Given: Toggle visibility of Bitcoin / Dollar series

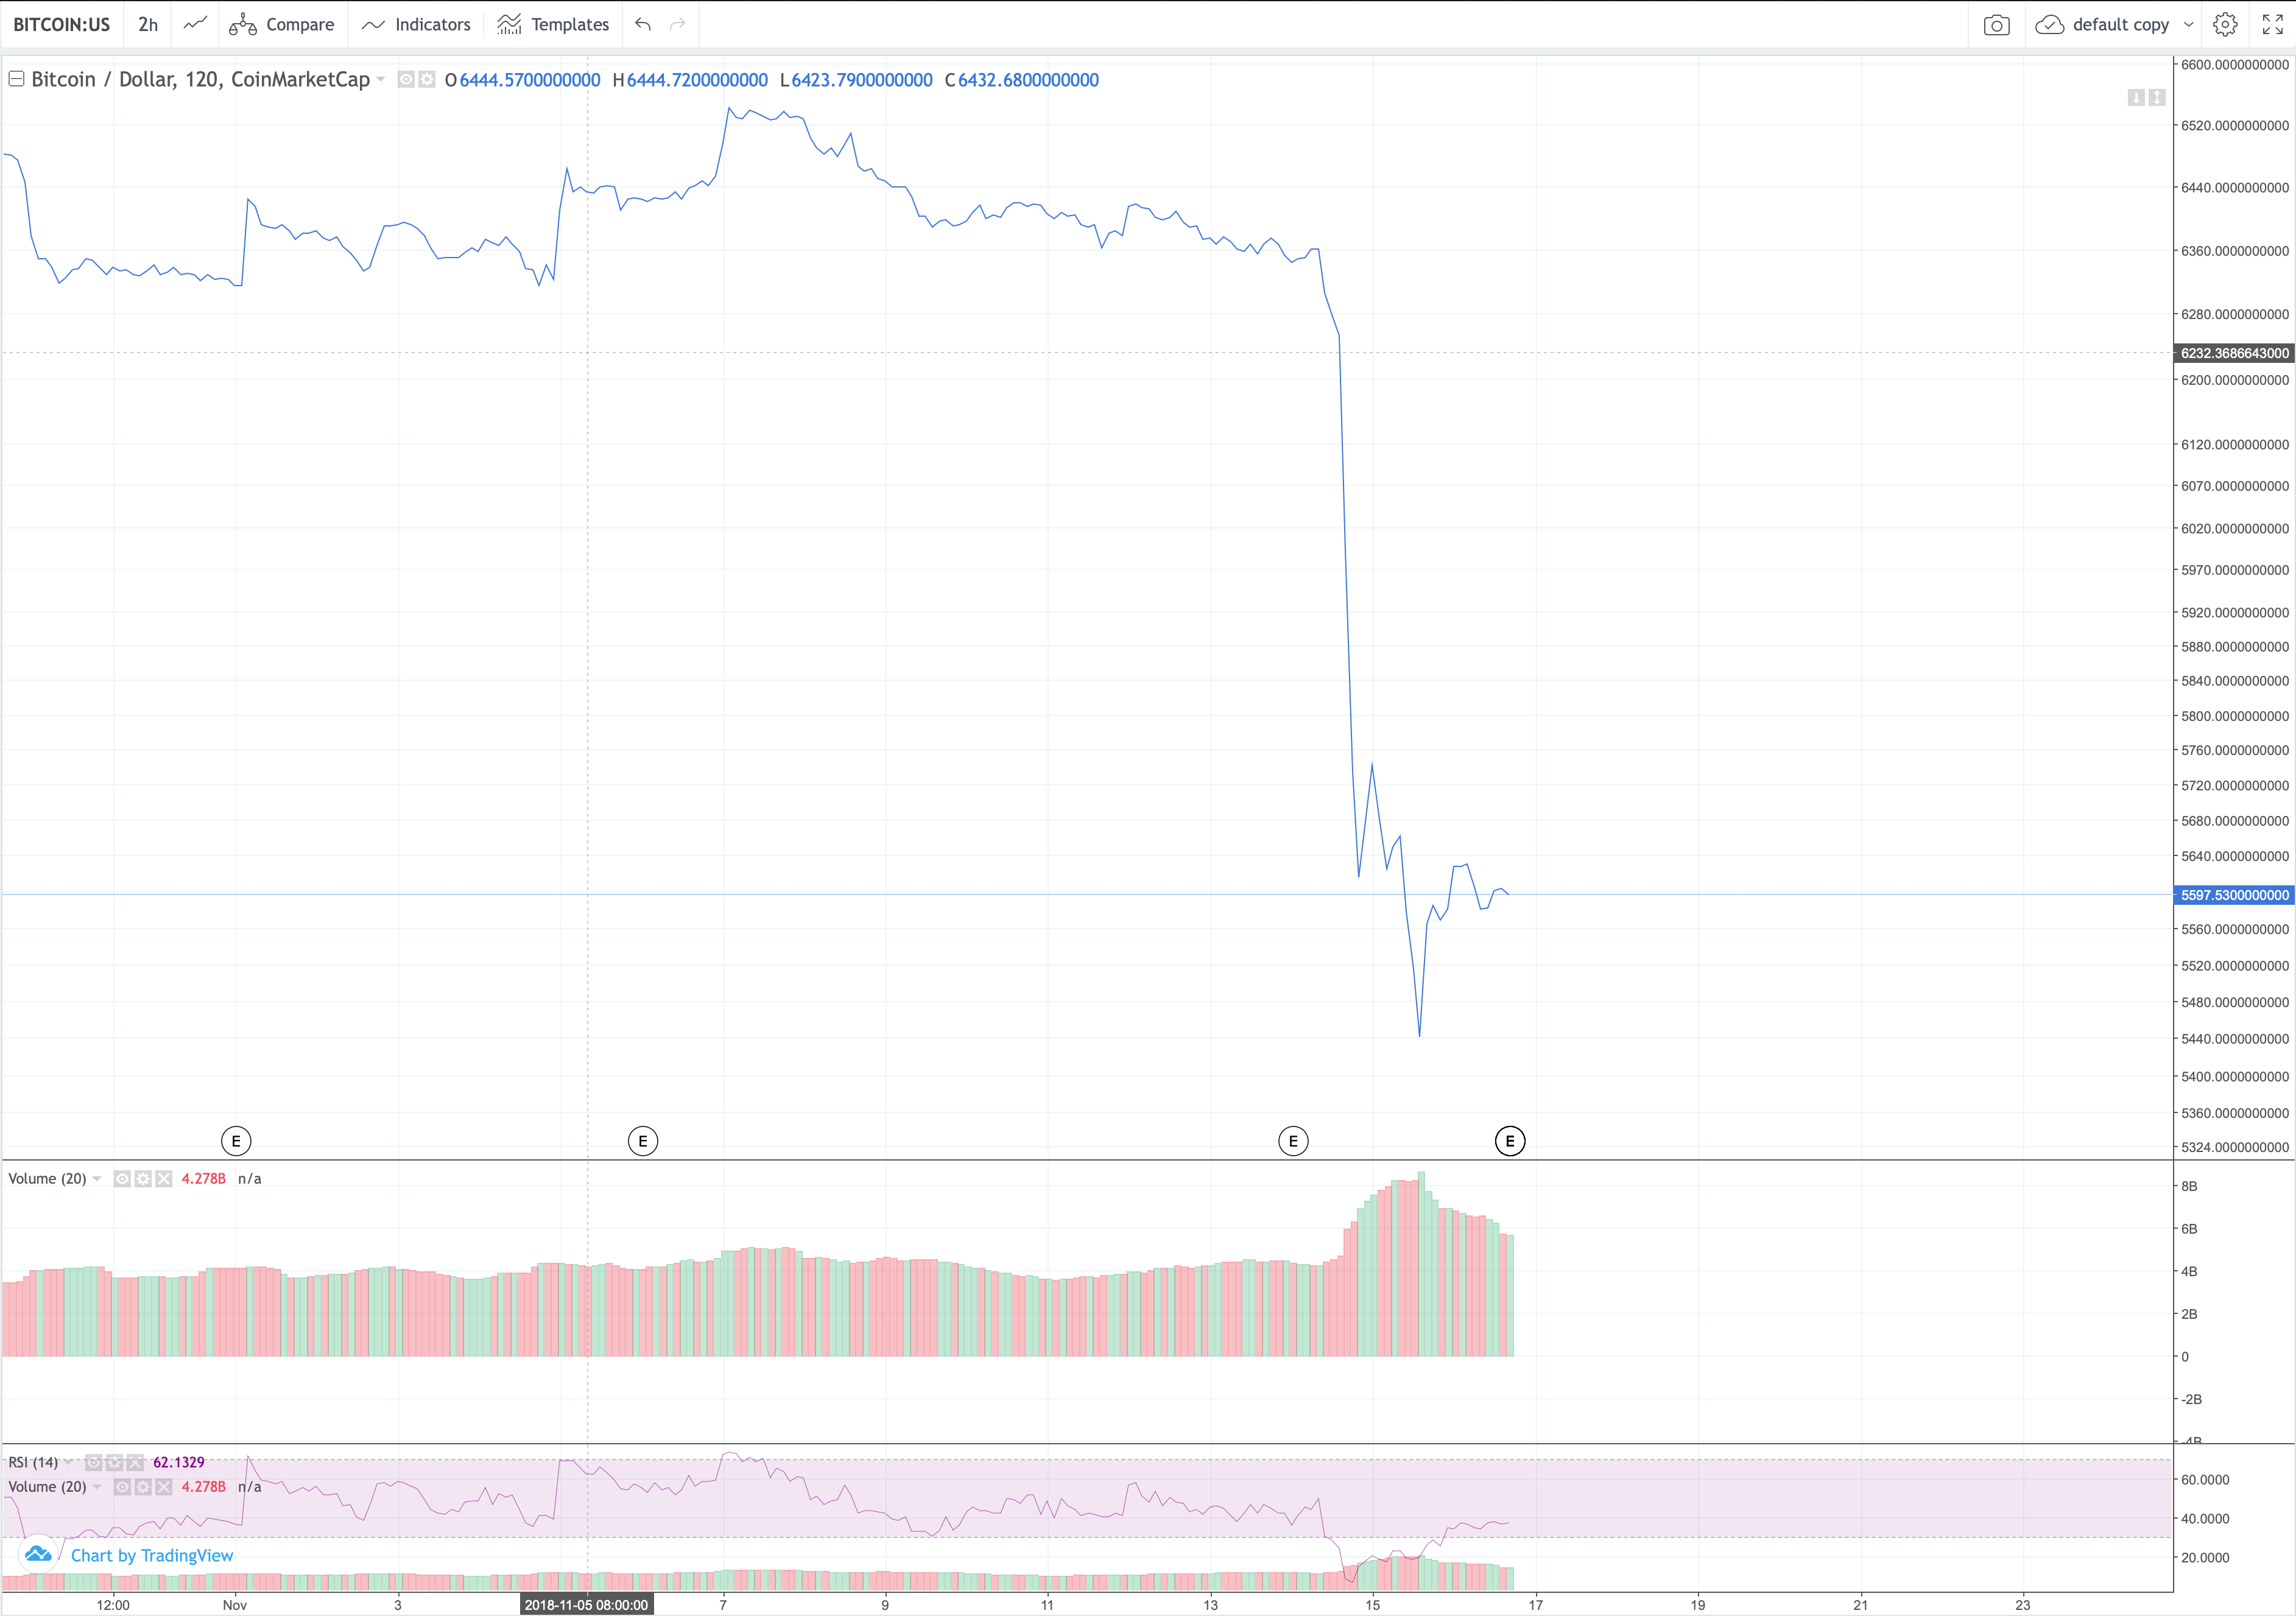Looking at the screenshot, I should [406, 80].
